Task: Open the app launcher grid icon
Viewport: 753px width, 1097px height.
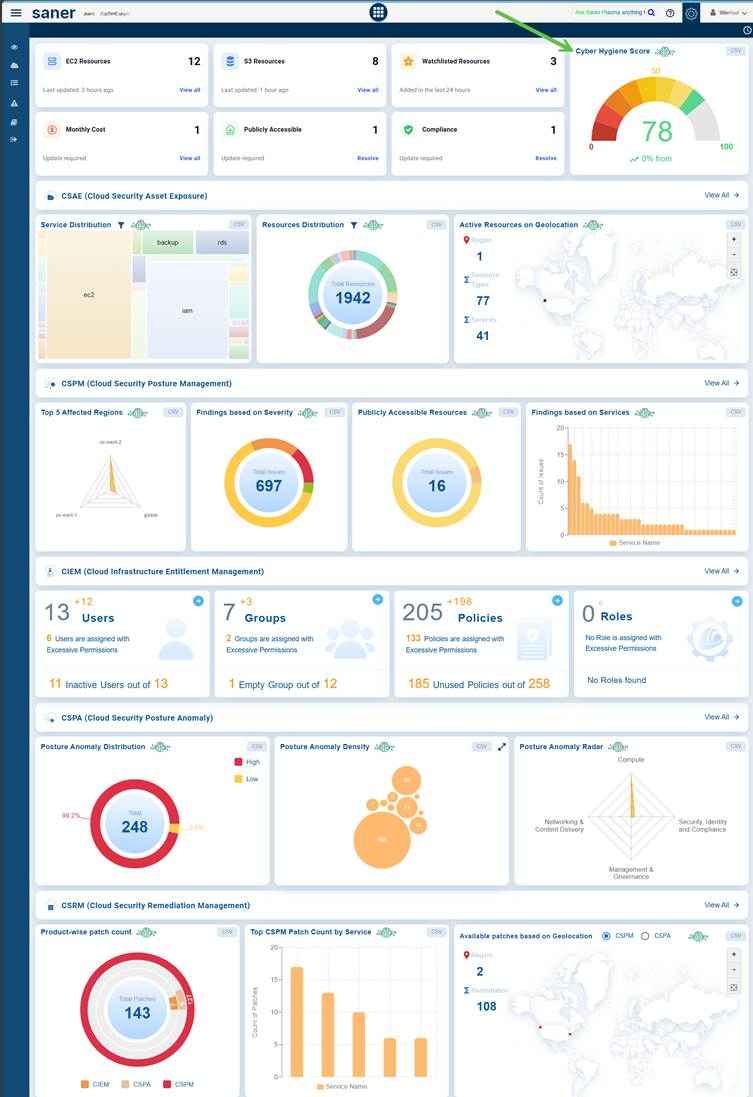Action: (x=378, y=12)
